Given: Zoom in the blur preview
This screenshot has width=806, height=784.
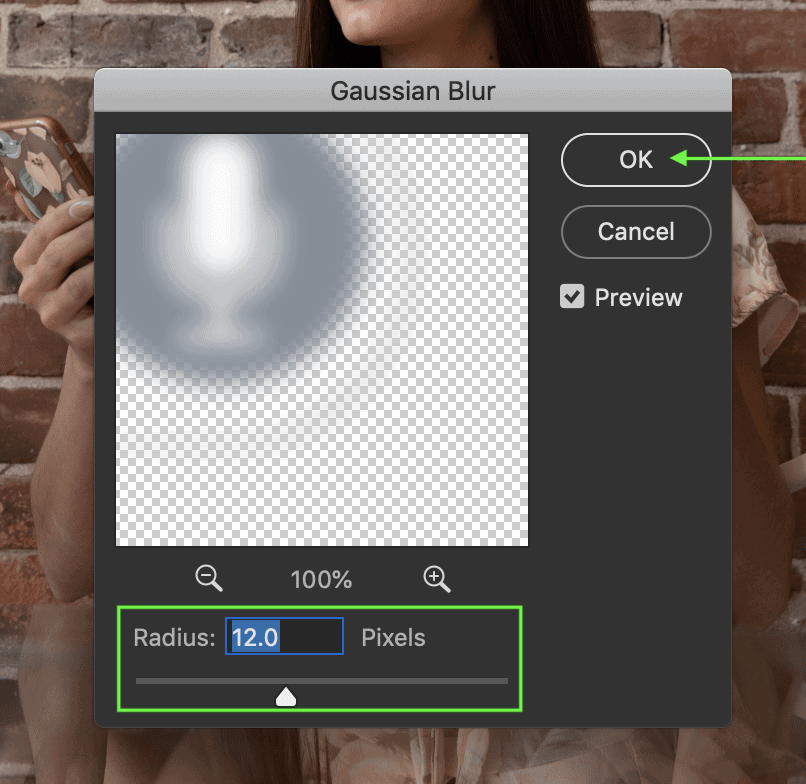Looking at the screenshot, I should 436,579.
